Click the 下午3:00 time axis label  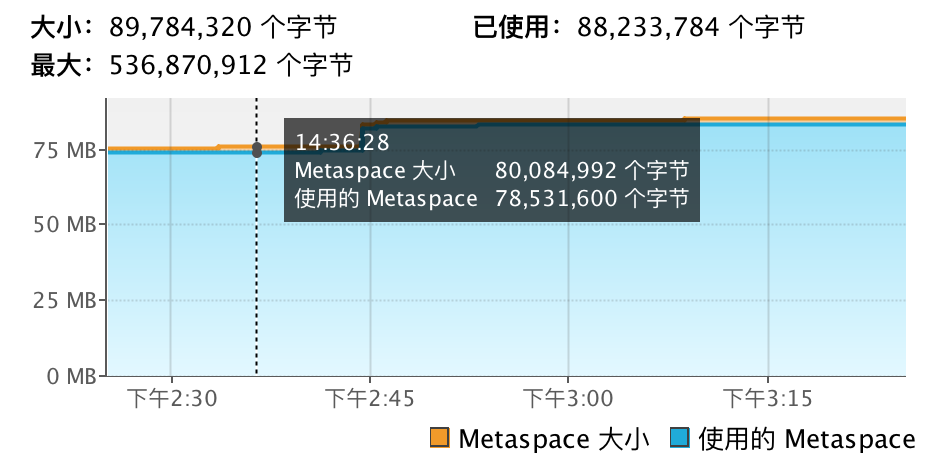[568, 400]
